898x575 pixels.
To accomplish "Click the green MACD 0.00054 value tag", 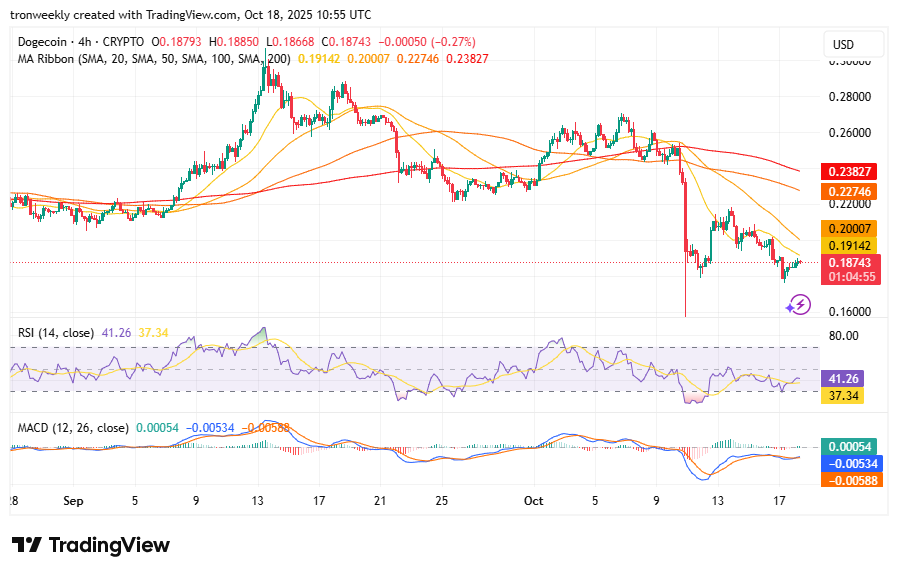I will coord(848,447).
